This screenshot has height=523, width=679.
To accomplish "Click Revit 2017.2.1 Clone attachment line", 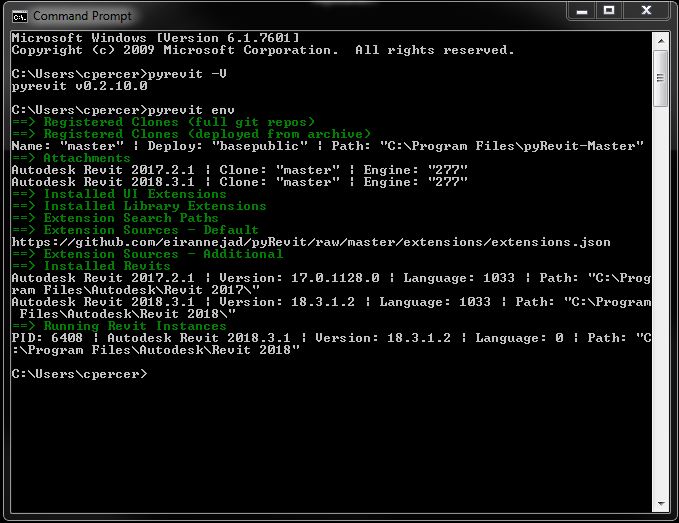I will (240, 170).
